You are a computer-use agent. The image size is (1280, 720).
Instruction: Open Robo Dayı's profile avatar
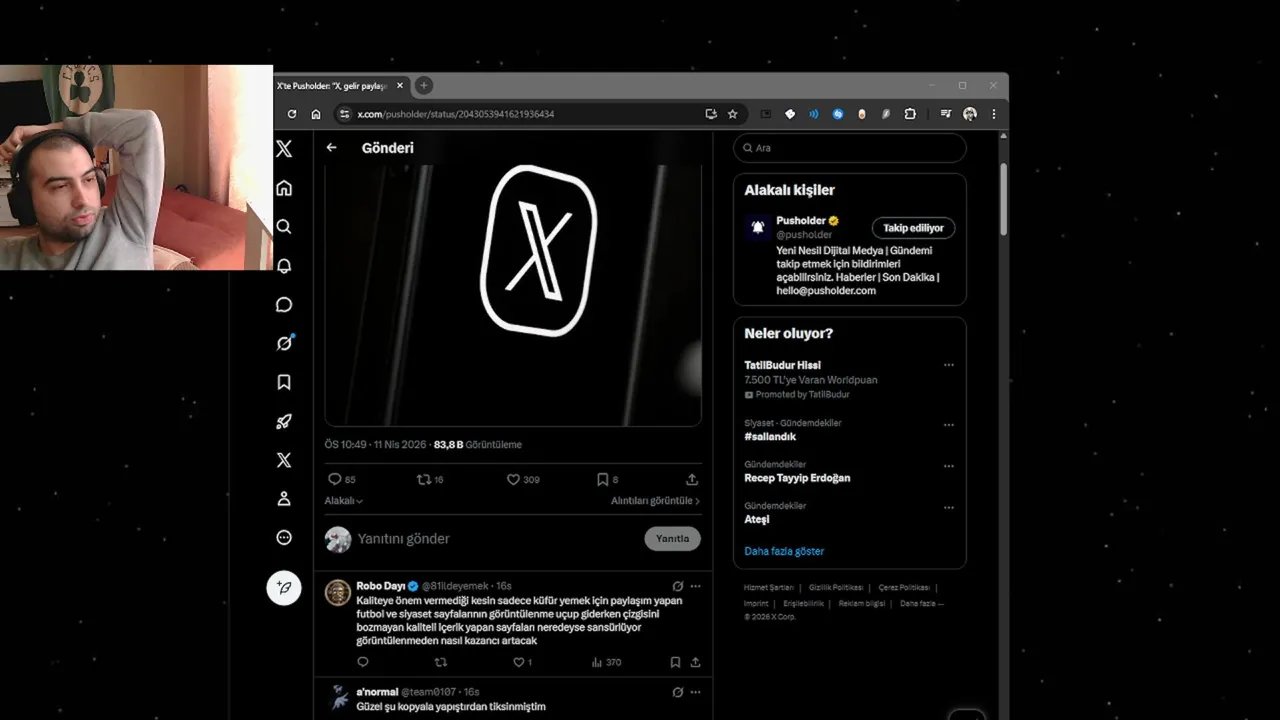(338, 592)
